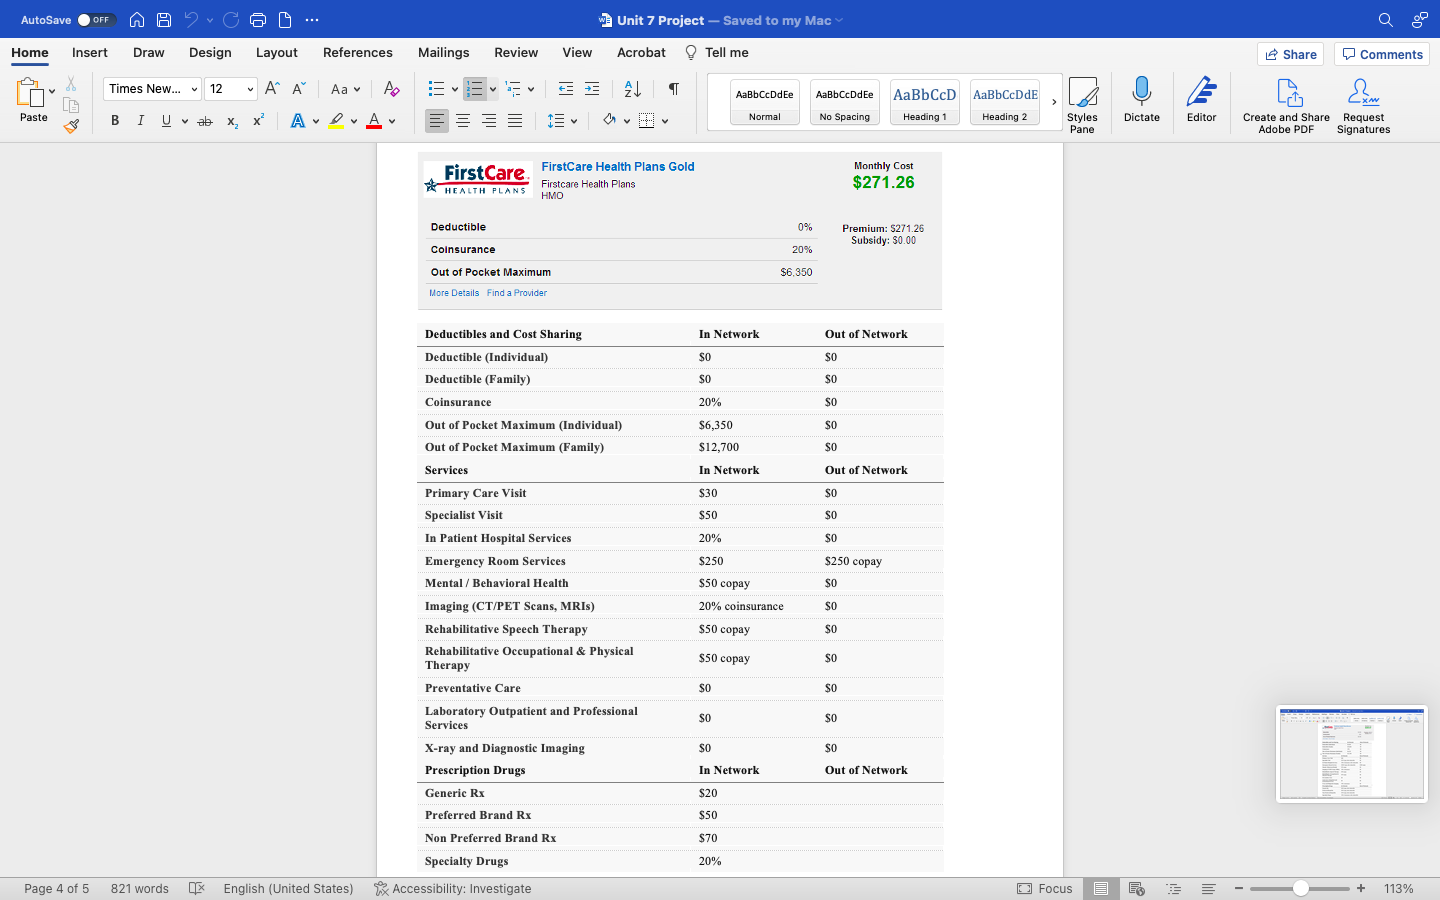Toggle Strikethrough formatting

tap(205, 121)
